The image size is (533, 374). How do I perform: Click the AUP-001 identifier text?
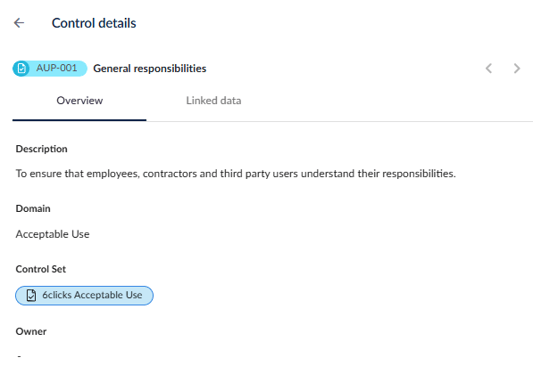(x=57, y=68)
